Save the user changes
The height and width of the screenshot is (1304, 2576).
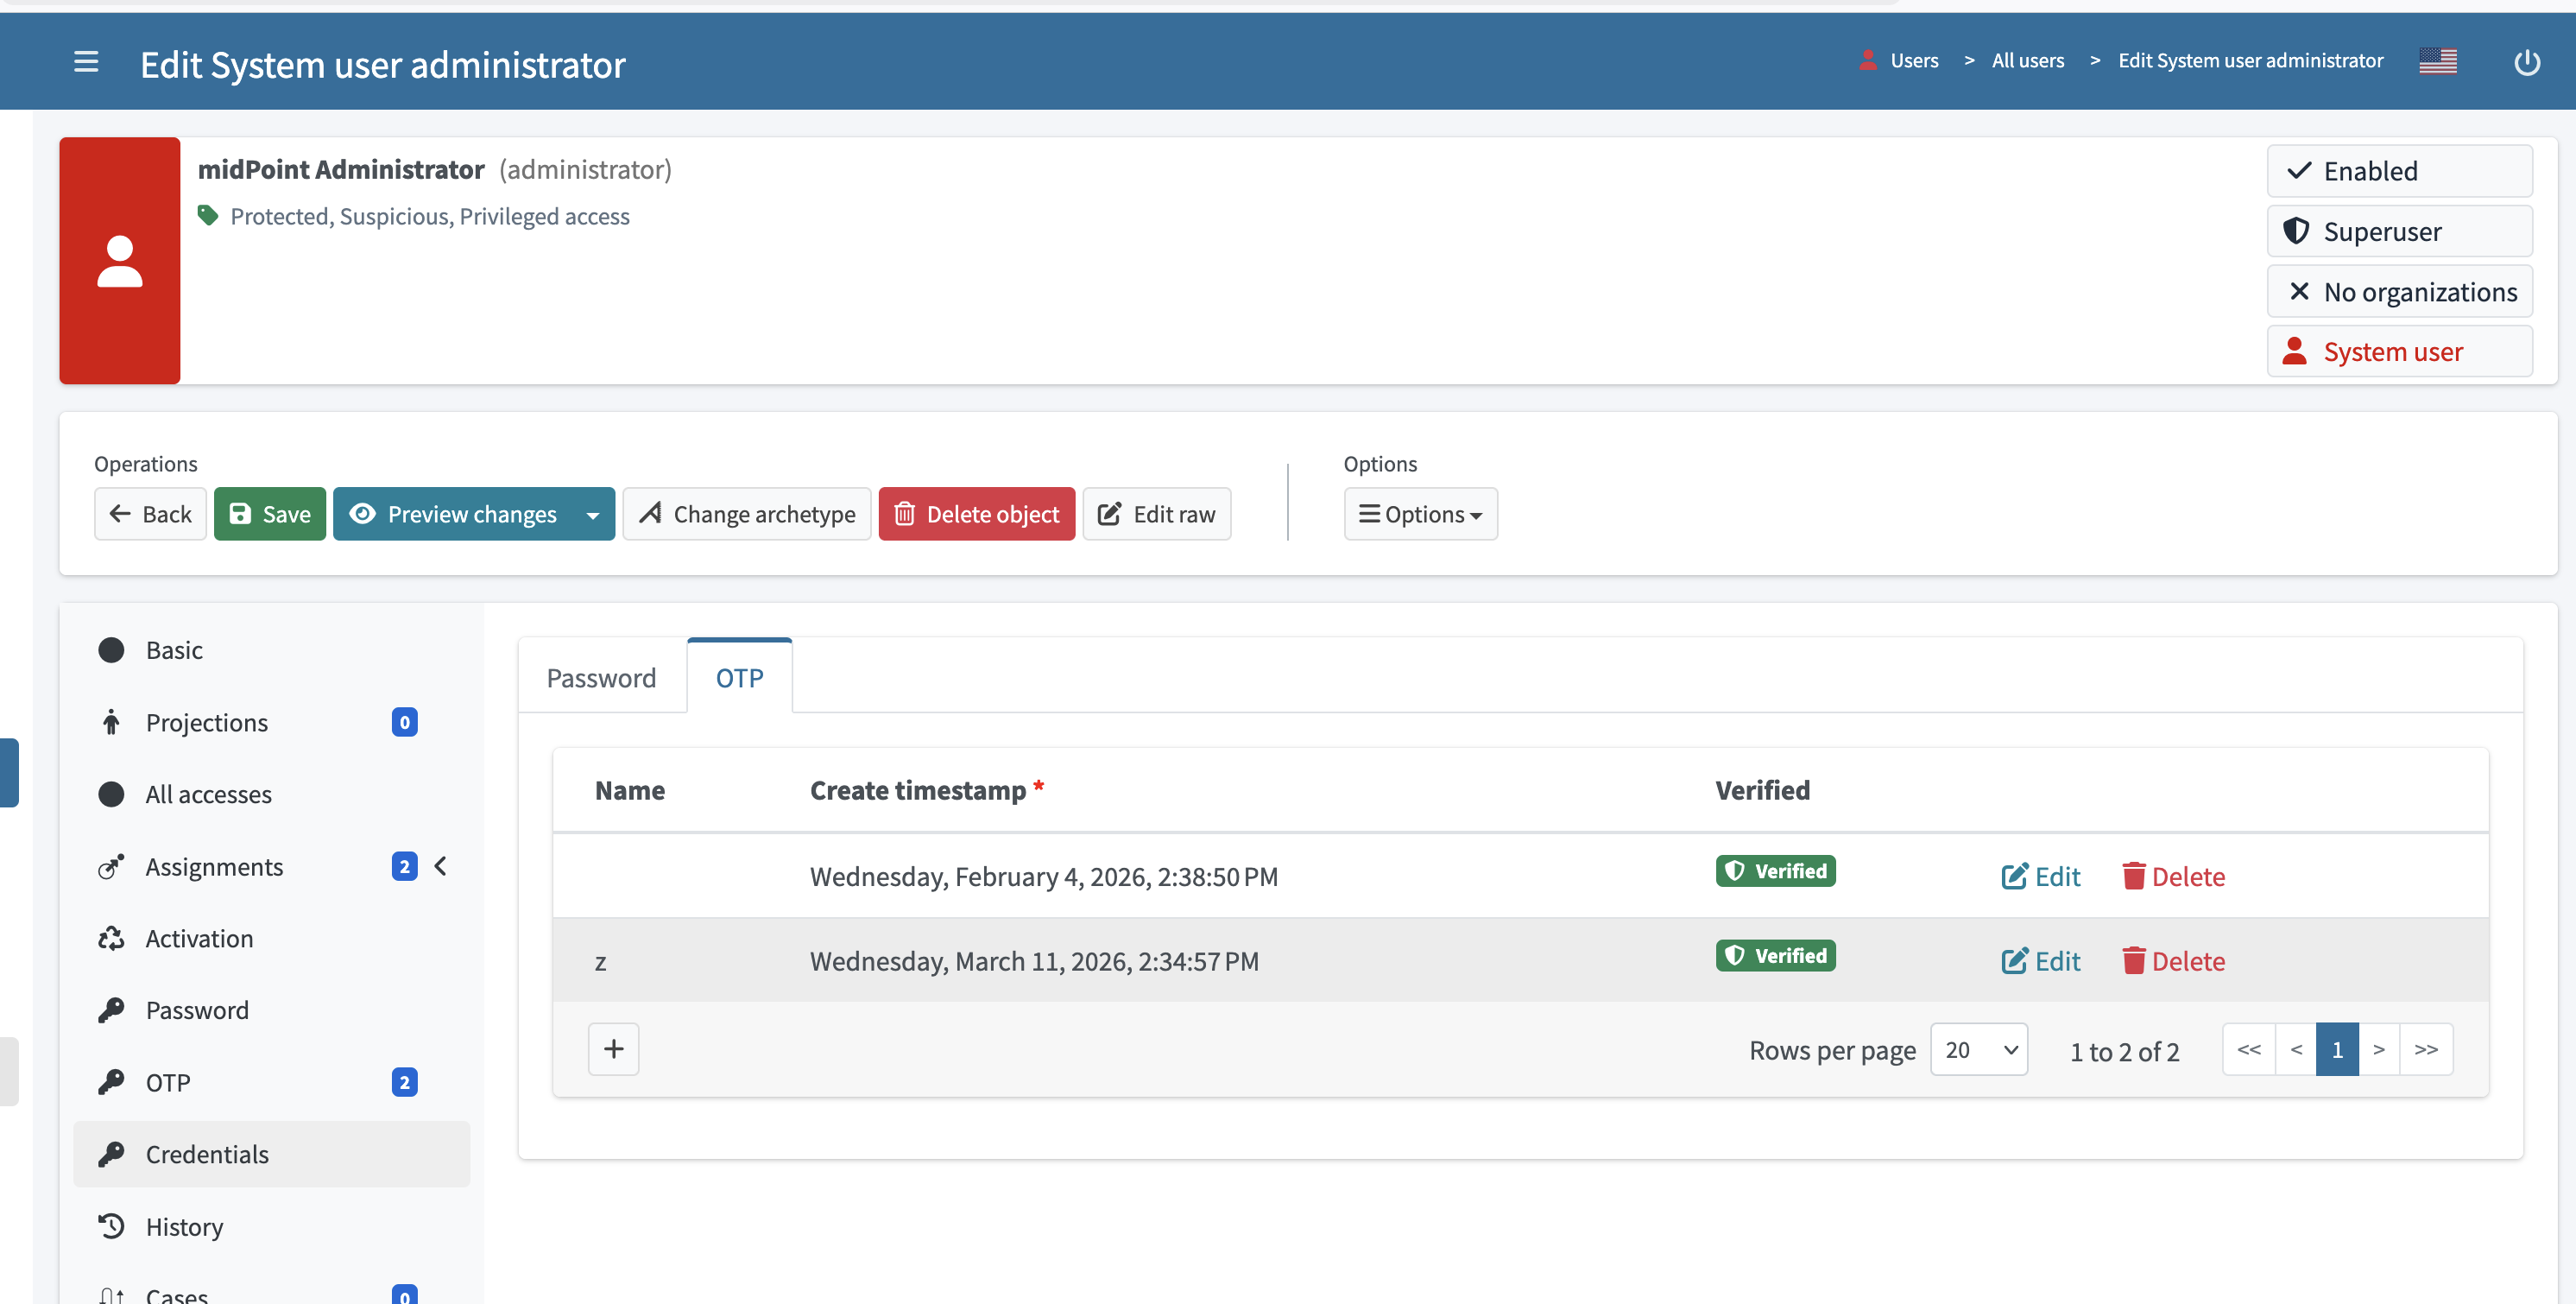pos(270,514)
